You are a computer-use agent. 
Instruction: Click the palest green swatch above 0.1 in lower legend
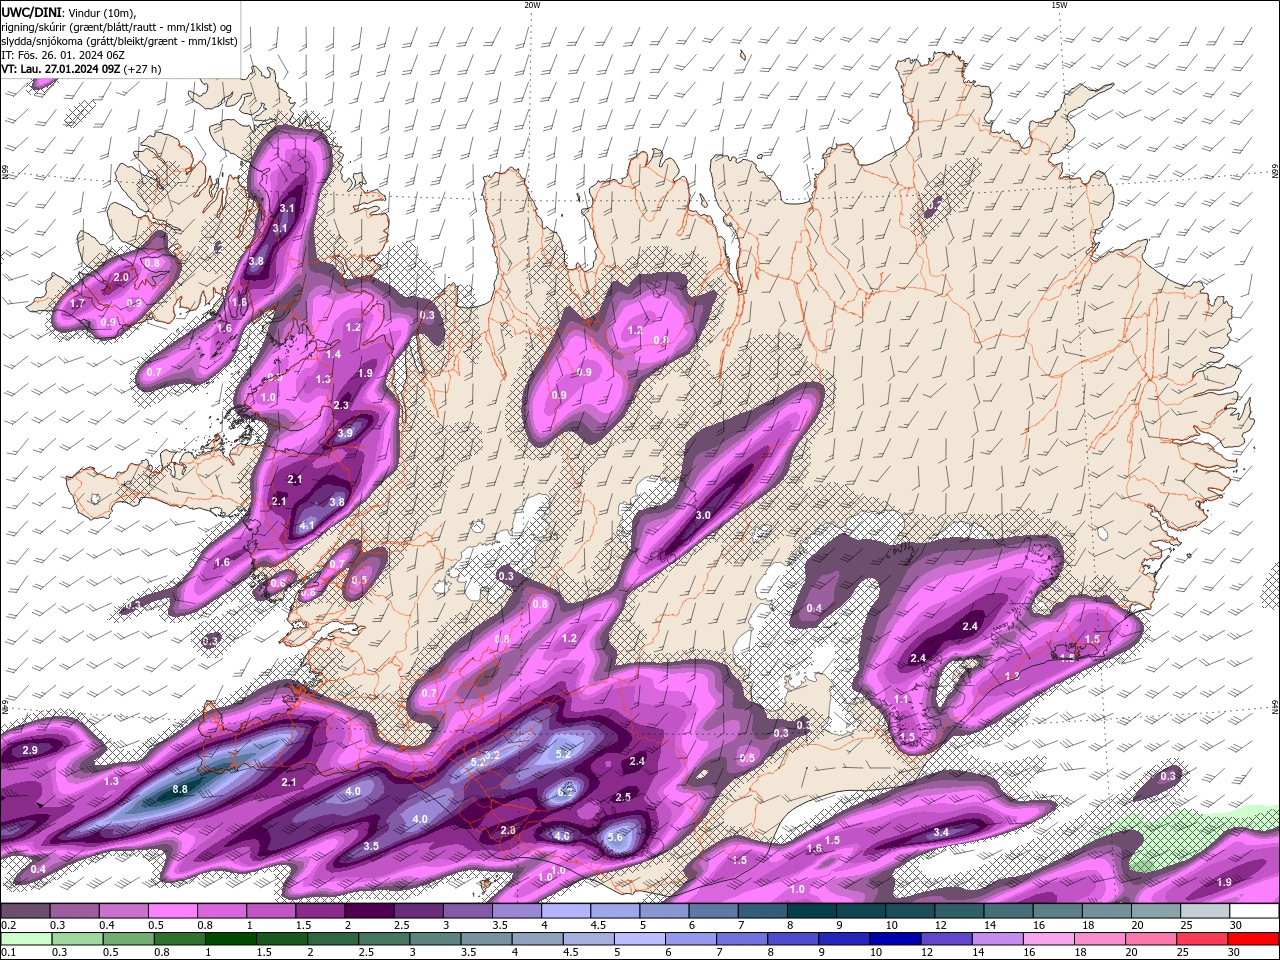tap(26, 938)
